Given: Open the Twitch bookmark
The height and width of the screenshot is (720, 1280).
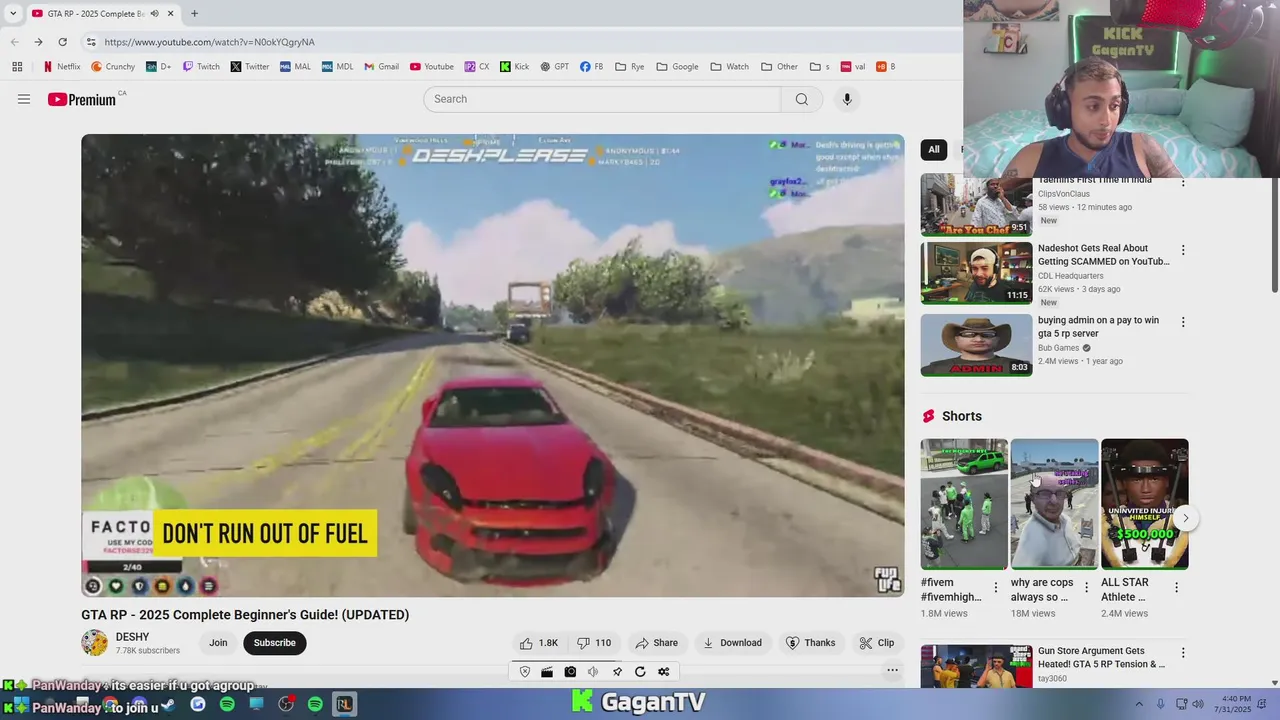Looking at the screenshot, I should click(x=201, y=67).
